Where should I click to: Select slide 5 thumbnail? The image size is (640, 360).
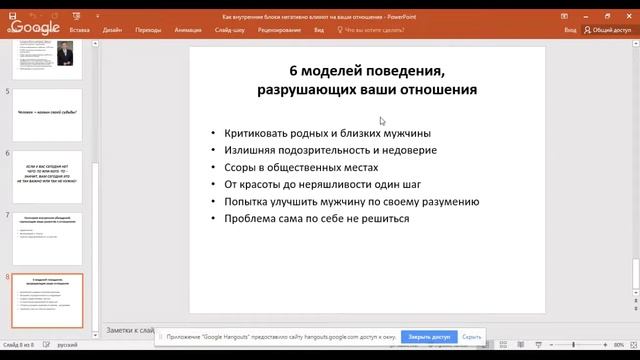pyautogui.click(x=47, y=115)
